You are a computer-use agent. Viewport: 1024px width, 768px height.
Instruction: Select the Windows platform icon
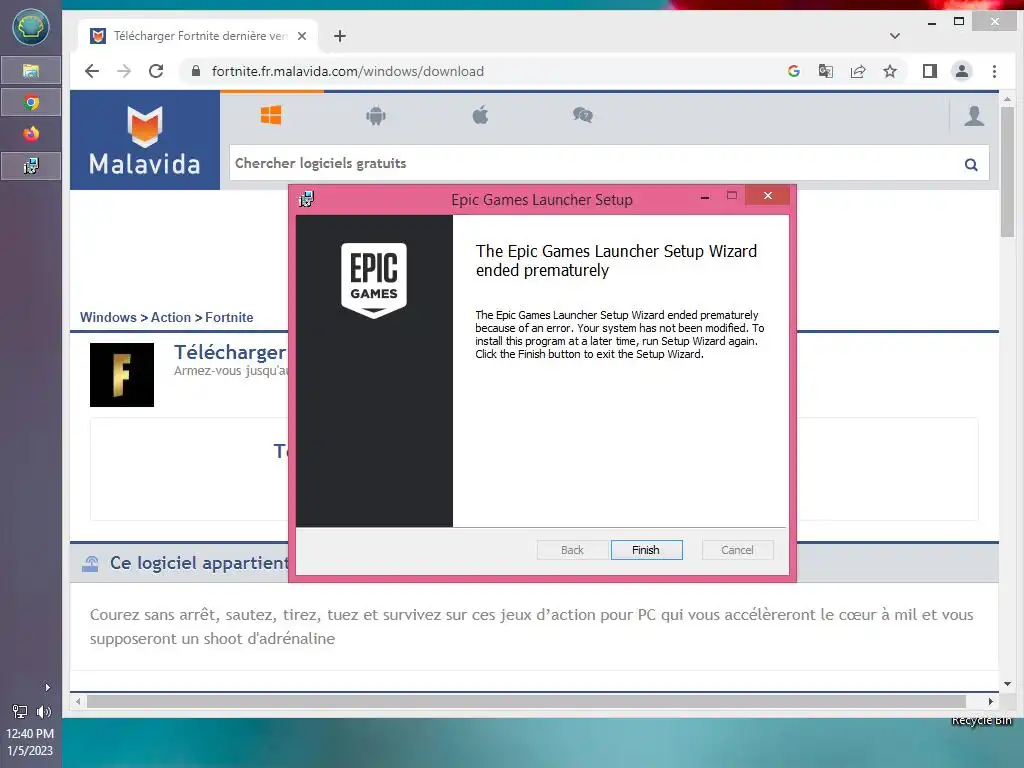(x=271, y=116)
